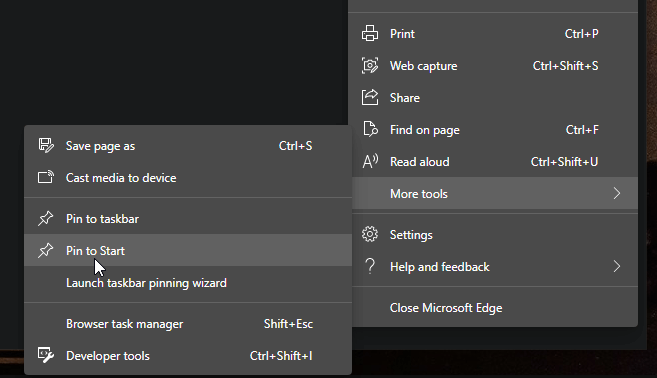This screenshot has height=378, width=657.
Task: Open More tools menu item
Action: (x=495, y=194)
